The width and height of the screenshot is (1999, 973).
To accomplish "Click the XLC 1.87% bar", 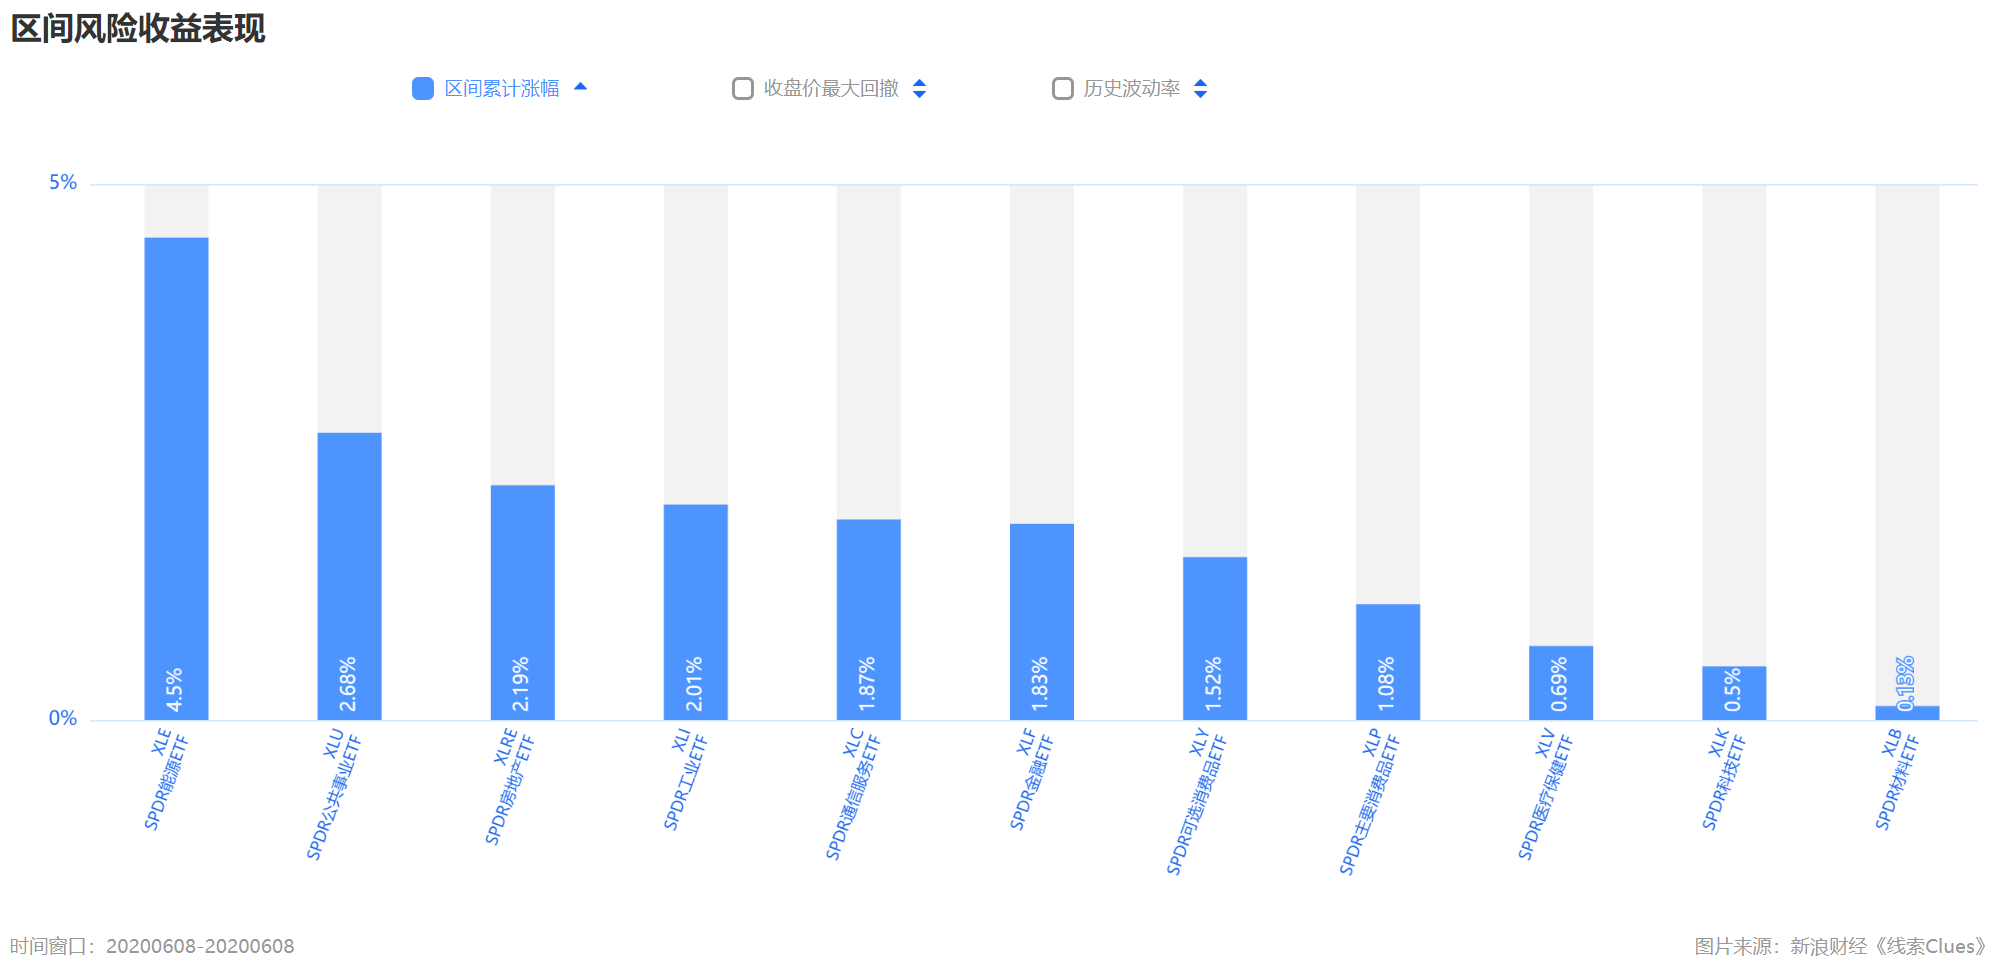I will tap(868, 618).
